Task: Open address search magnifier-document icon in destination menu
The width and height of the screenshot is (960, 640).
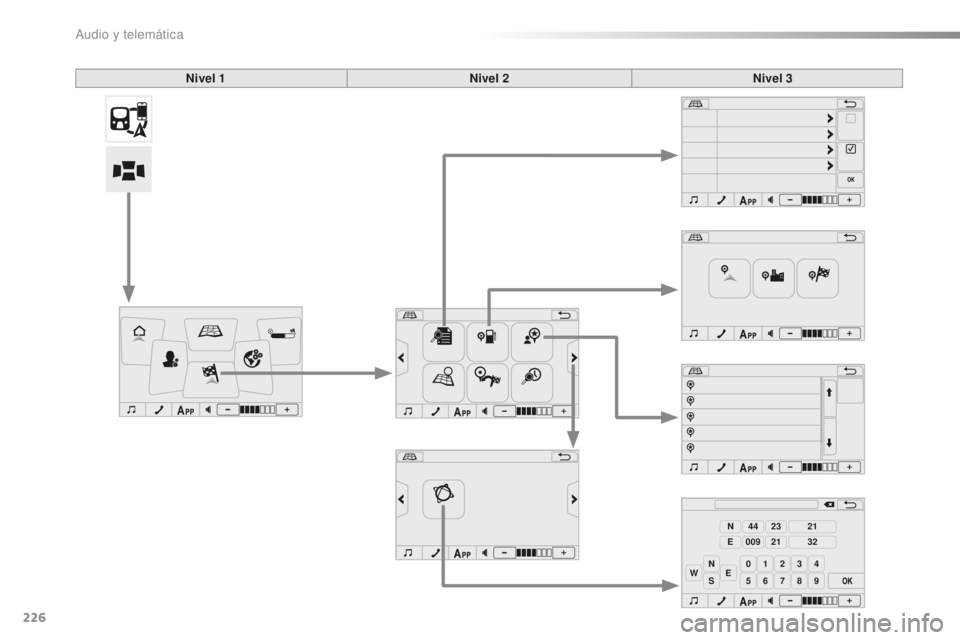Action: click(443, 336)
